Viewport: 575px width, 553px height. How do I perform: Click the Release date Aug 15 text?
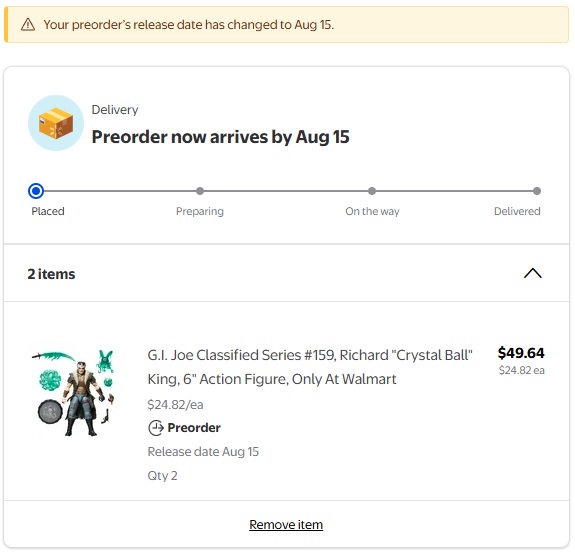pyautogui.click(x=203, y=451)
